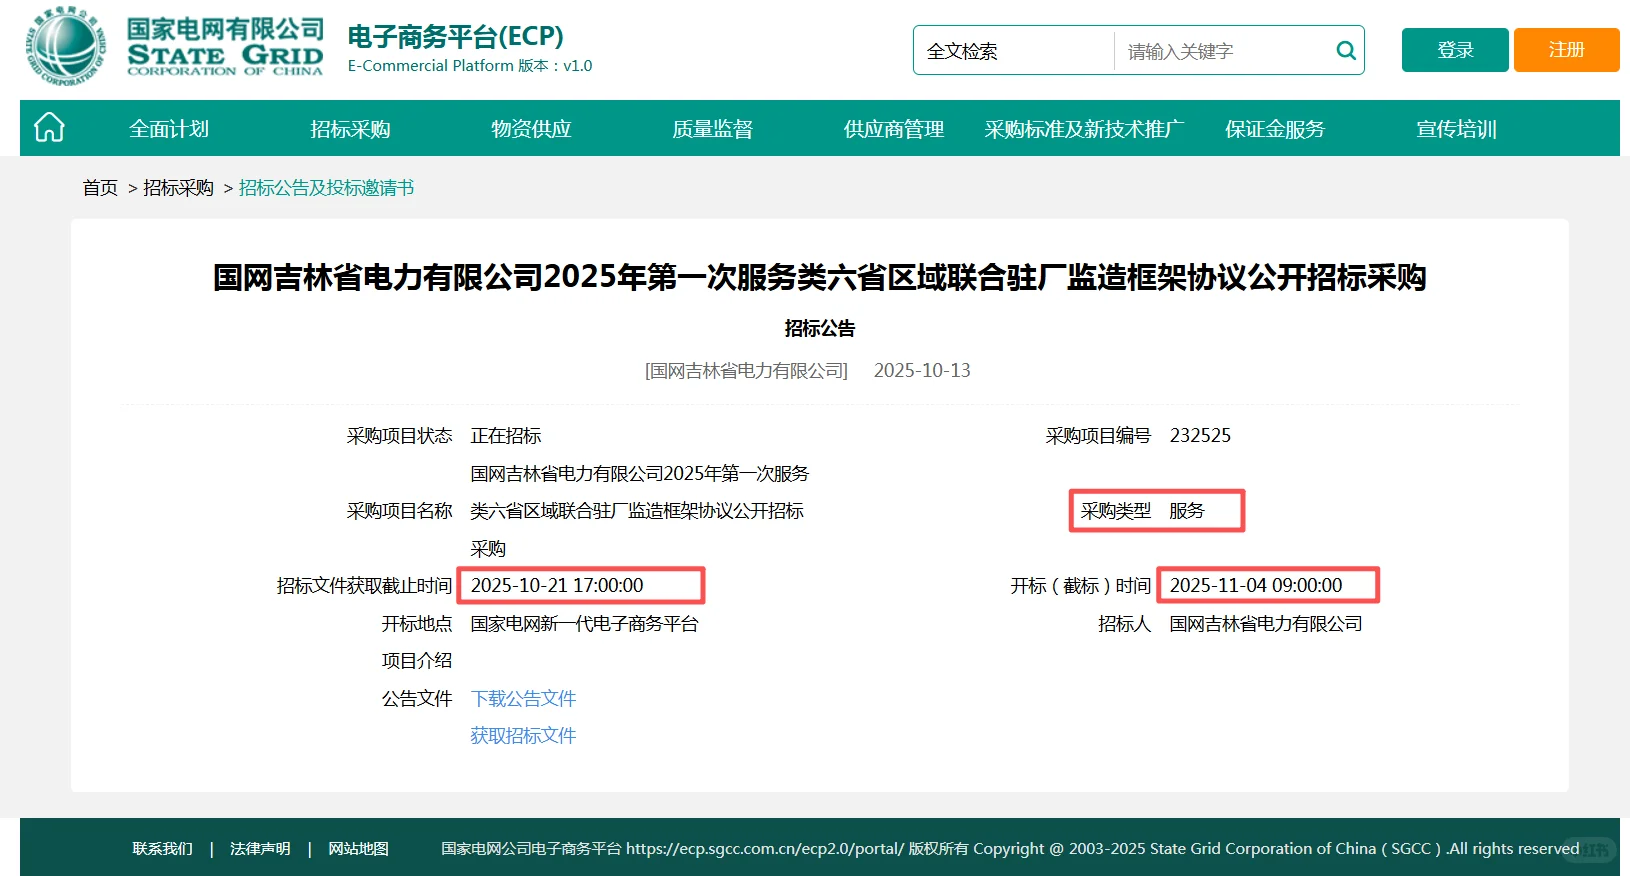Viewport: 1630px width, 876px height.
Task: Click the 电子商务平台(ECP) title text
Action: (455, 37)
